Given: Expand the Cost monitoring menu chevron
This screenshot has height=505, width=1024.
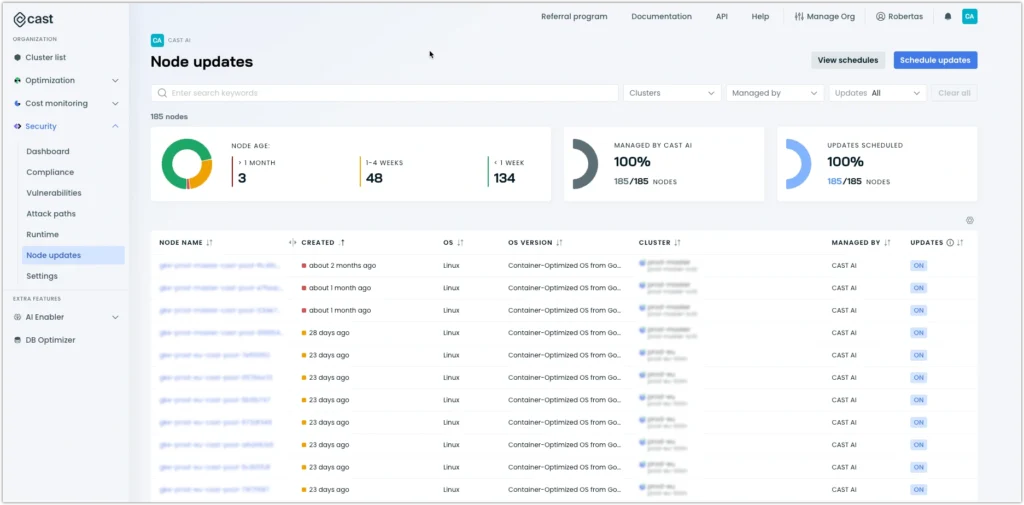Looking at the screenshot, I should (115, 103).
